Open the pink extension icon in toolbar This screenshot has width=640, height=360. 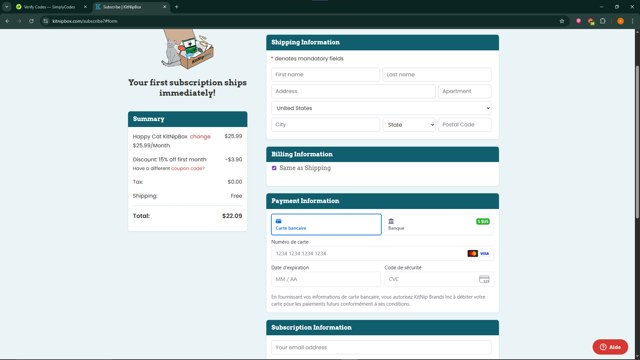pos(578,21)
